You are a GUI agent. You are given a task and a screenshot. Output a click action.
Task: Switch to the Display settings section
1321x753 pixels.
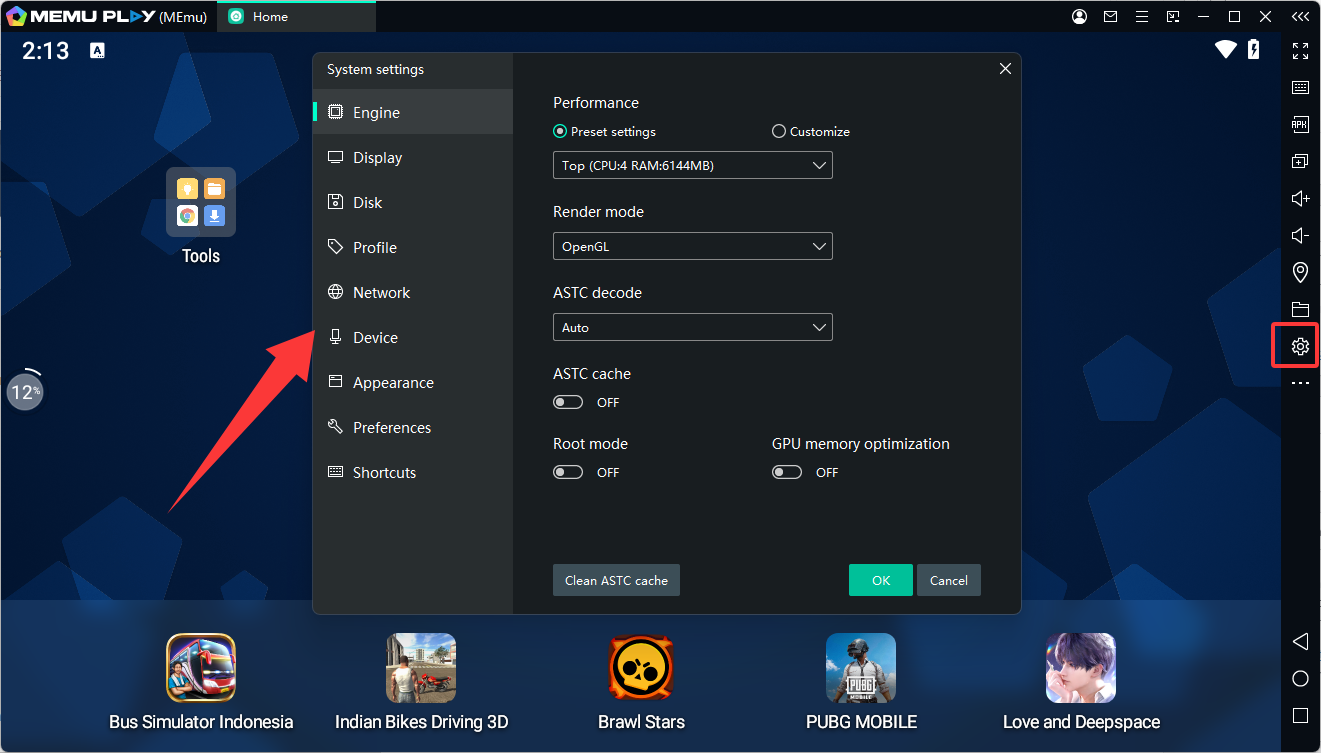377,158
